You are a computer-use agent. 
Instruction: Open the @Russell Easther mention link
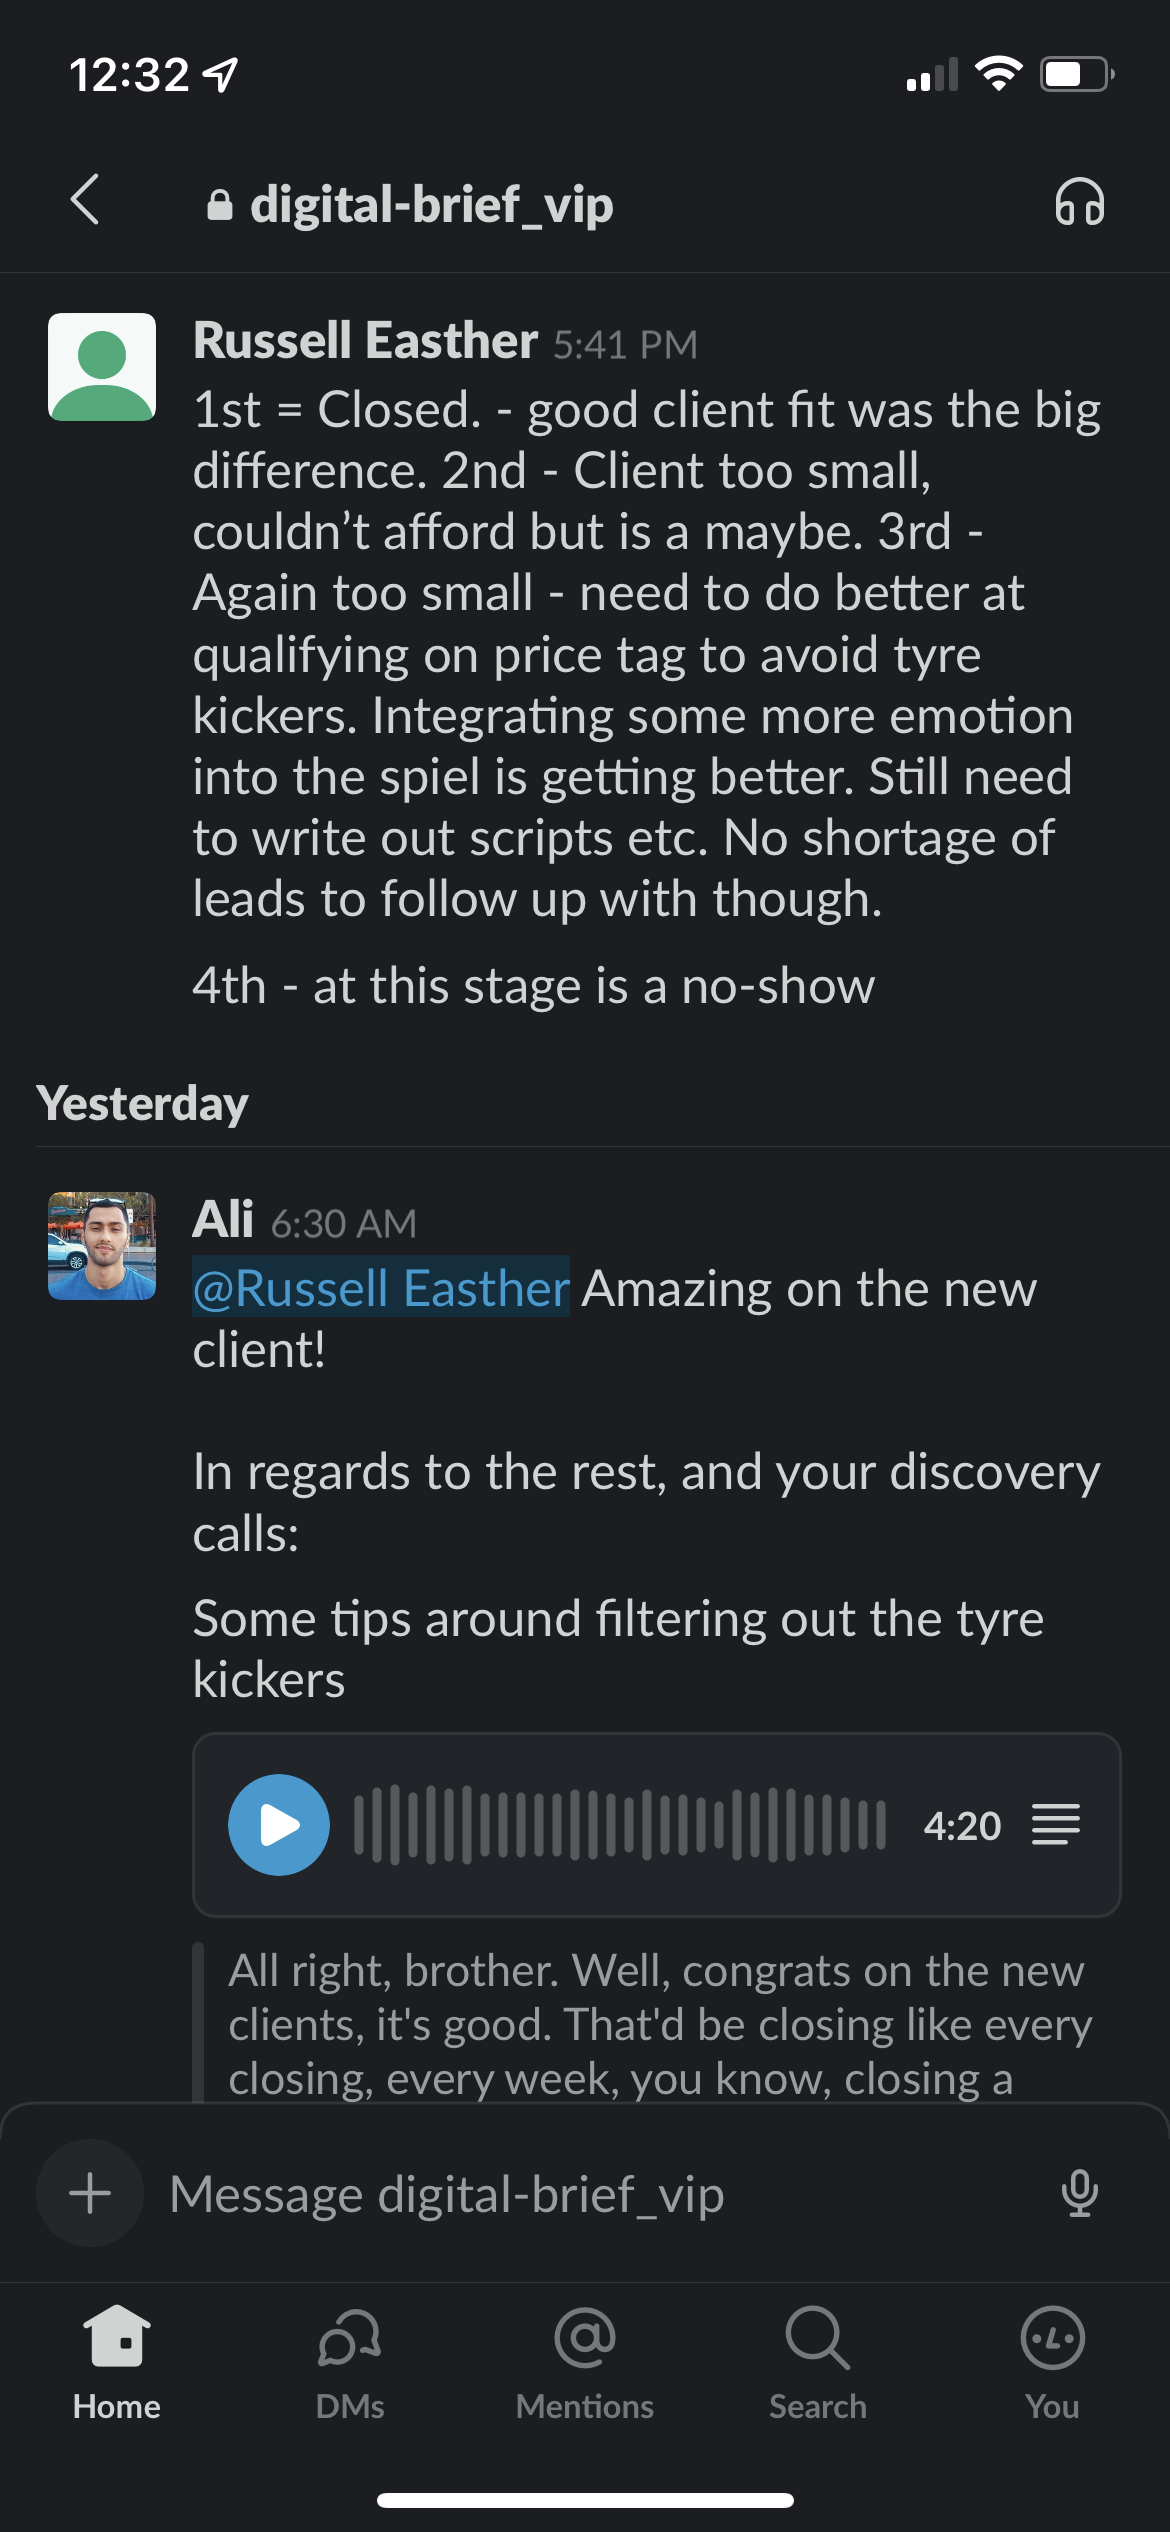click(x=381, y=1288)
